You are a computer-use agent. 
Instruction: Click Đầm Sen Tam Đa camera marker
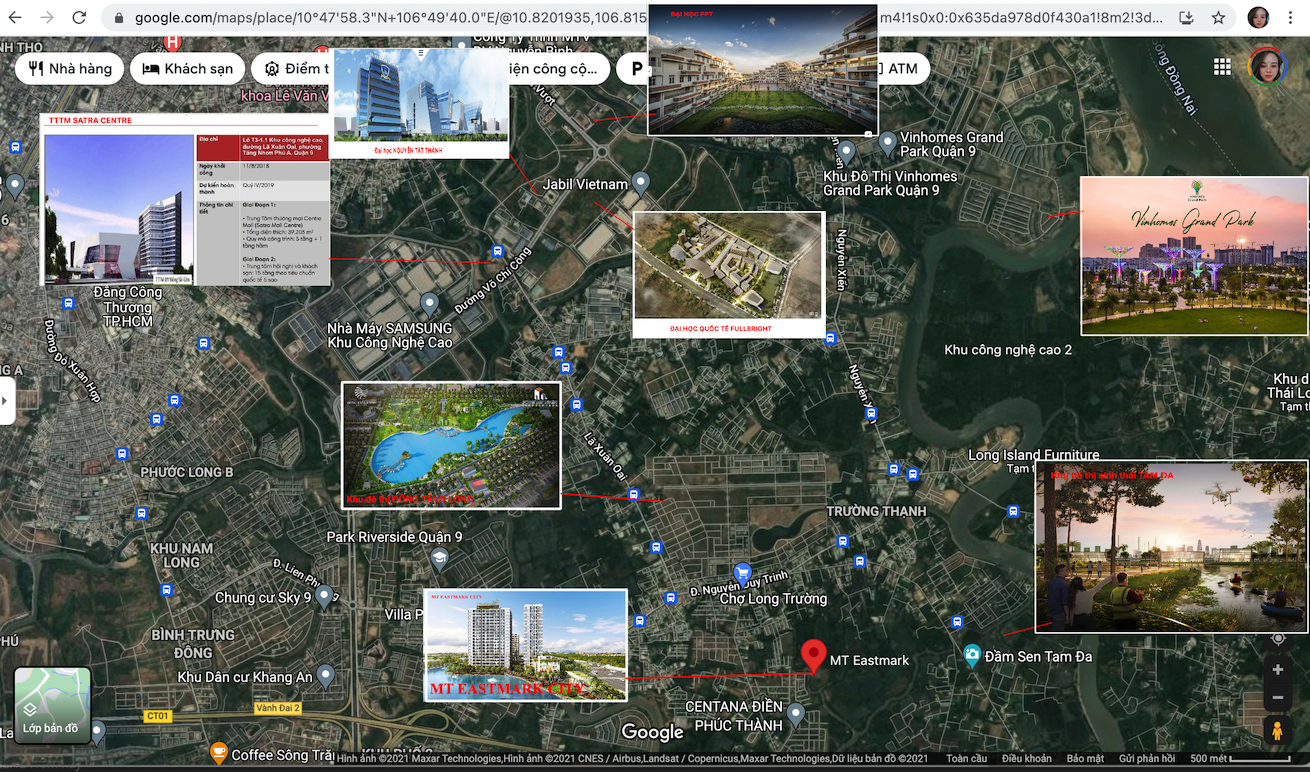972,656
